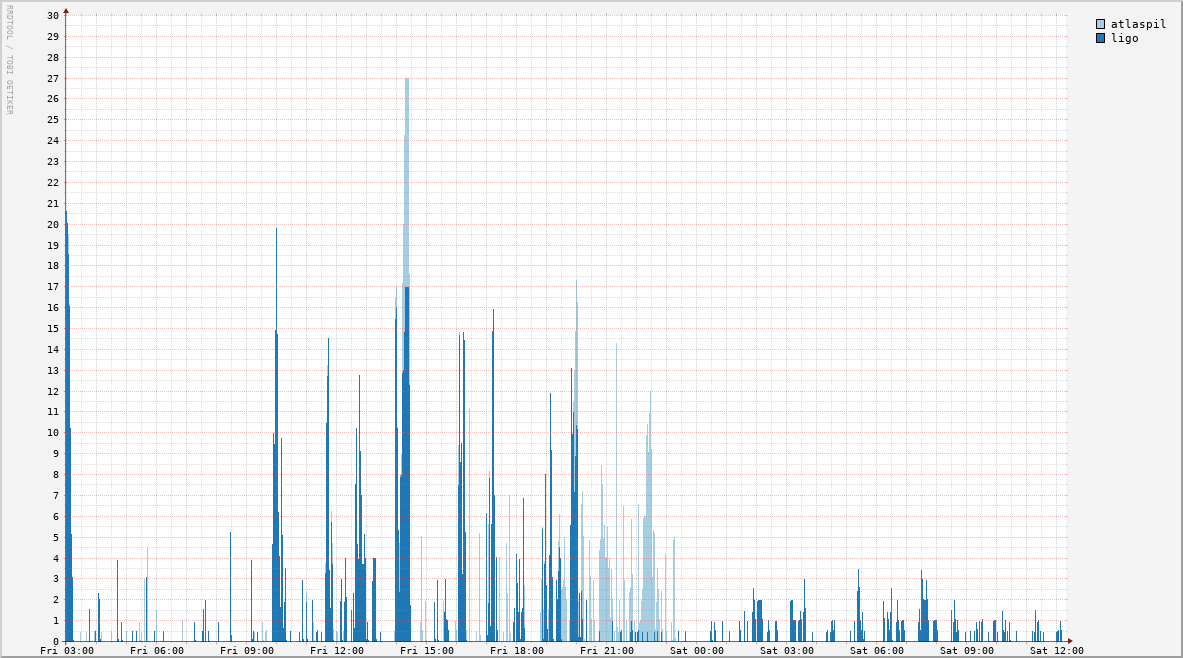The image size is (1183, 658).
Task: Click the Fri 03:00 x-axis label
Action: click(x=67, y=651)
